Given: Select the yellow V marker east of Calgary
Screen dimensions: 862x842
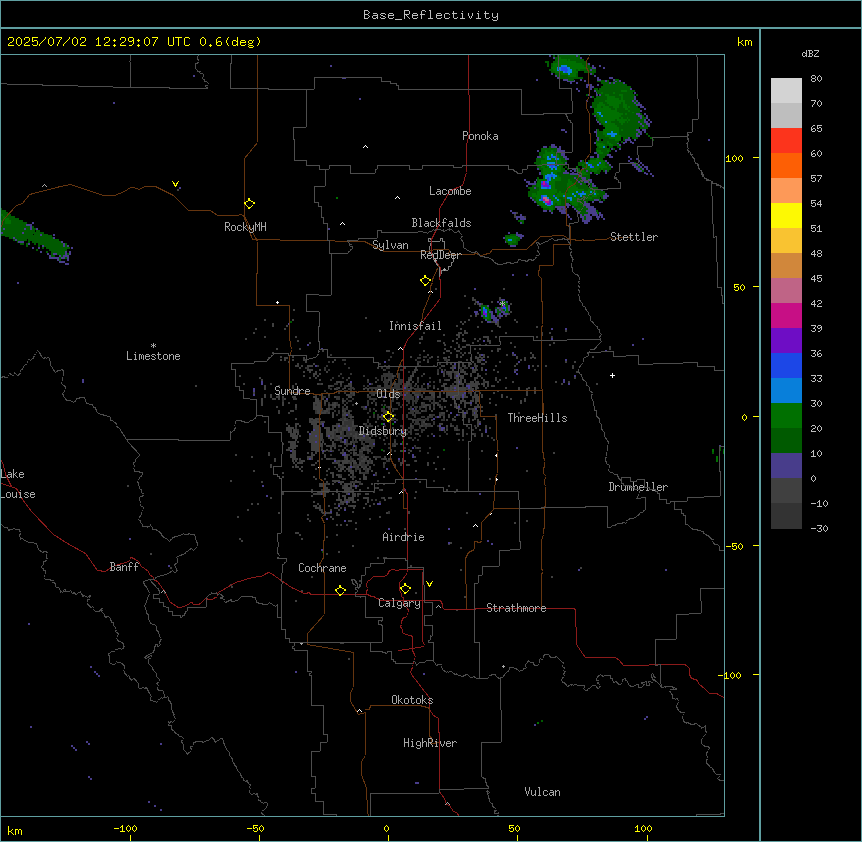Looking at the screenshot, I should [429, 584].
